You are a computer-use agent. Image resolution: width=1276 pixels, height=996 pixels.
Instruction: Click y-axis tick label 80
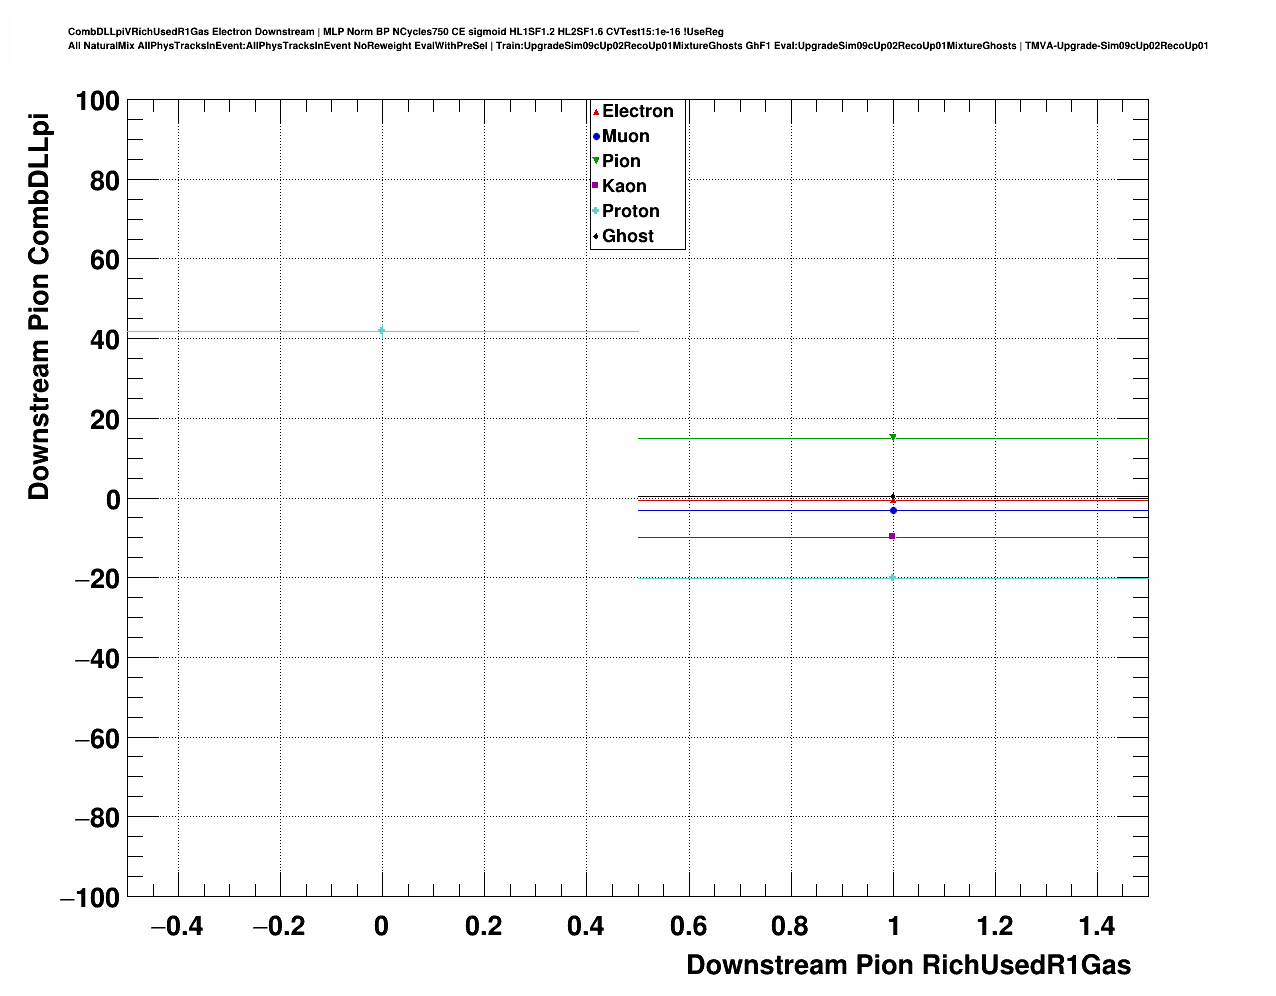(x=104, y=181)
